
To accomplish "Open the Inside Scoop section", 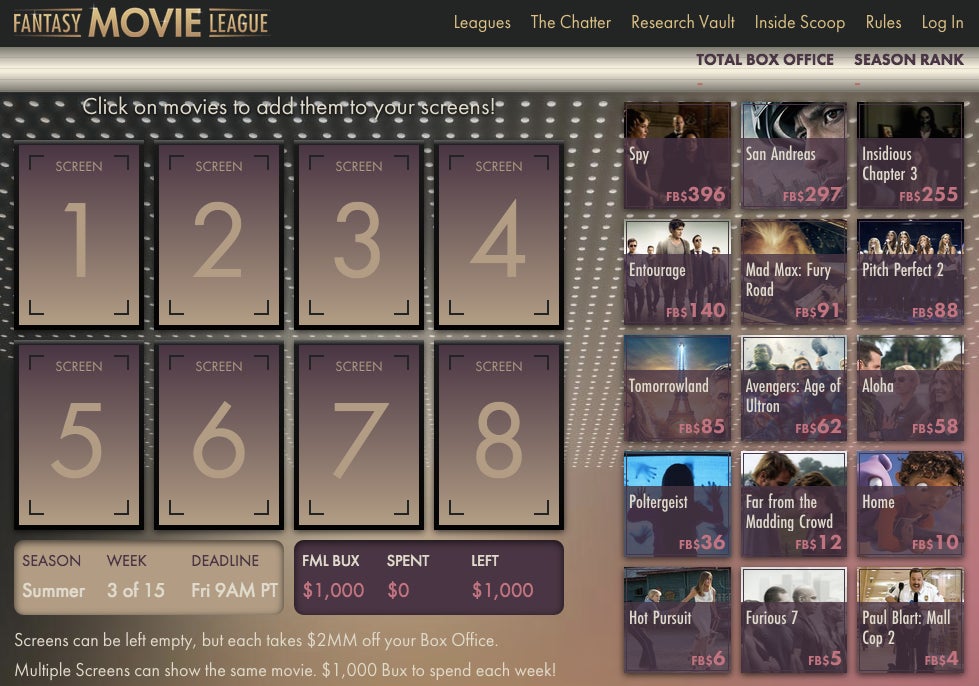I will 800,22.
